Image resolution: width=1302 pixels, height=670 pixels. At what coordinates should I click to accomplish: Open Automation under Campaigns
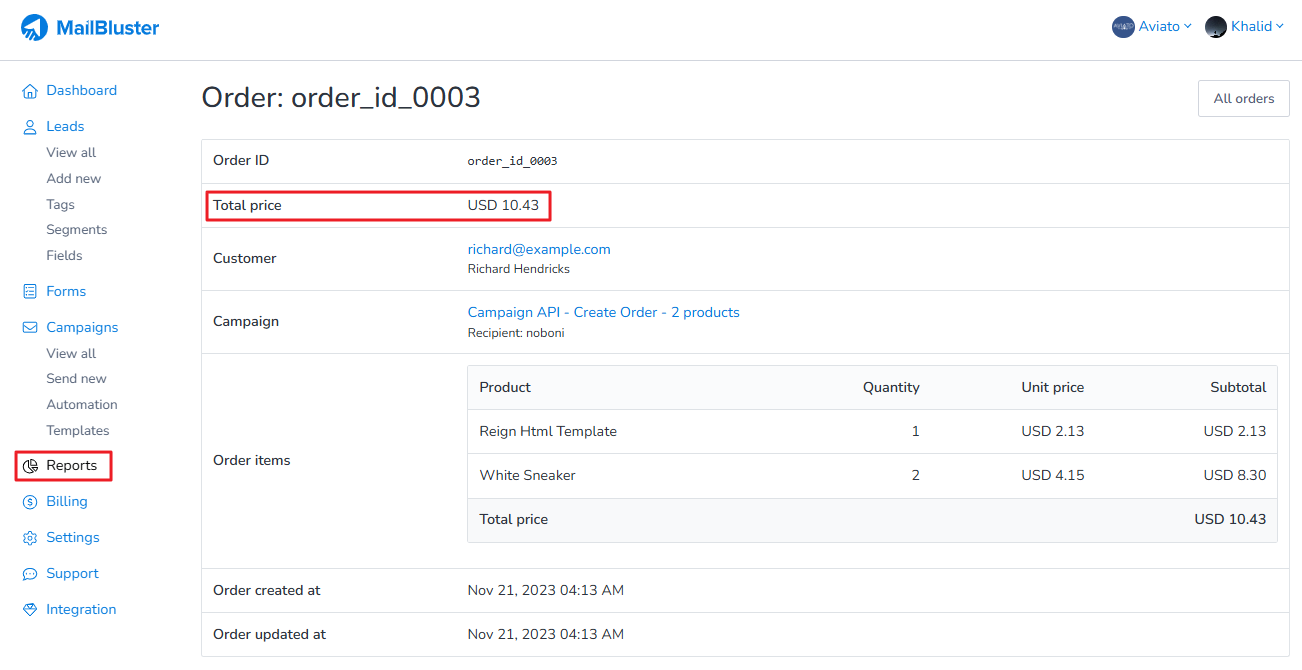(82, 405)
